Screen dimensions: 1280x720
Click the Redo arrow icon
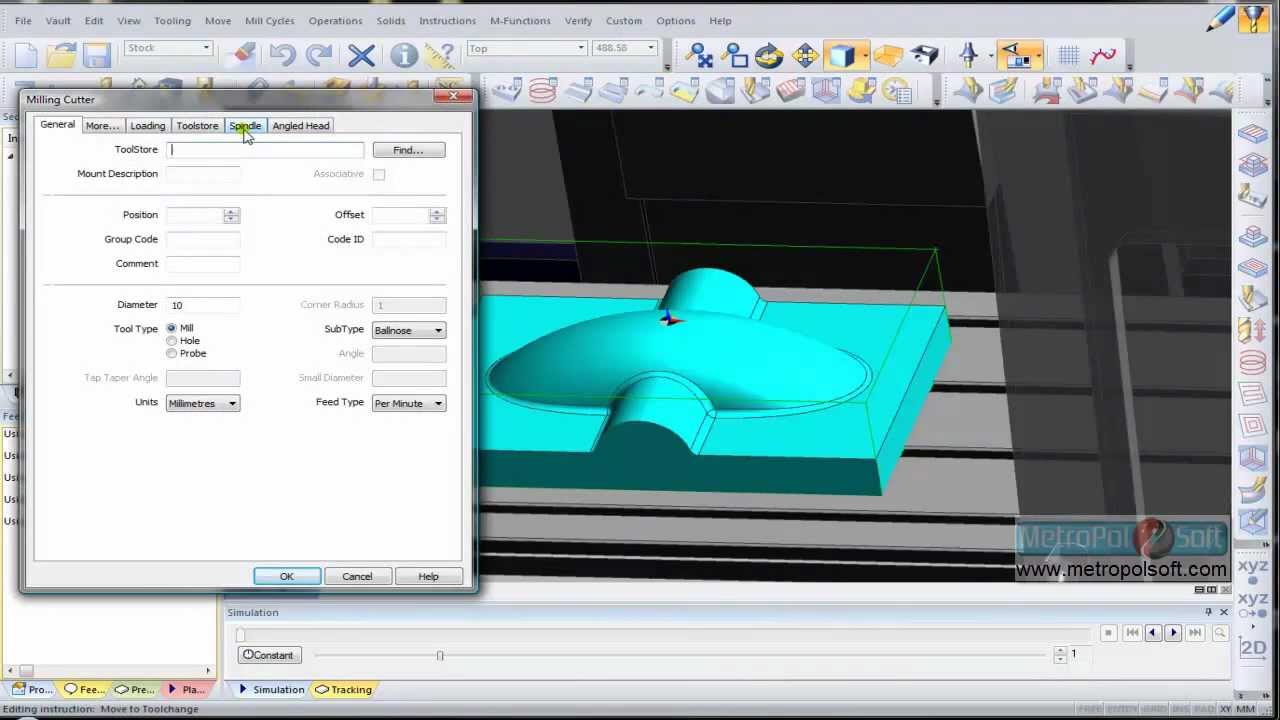[319, 56]
